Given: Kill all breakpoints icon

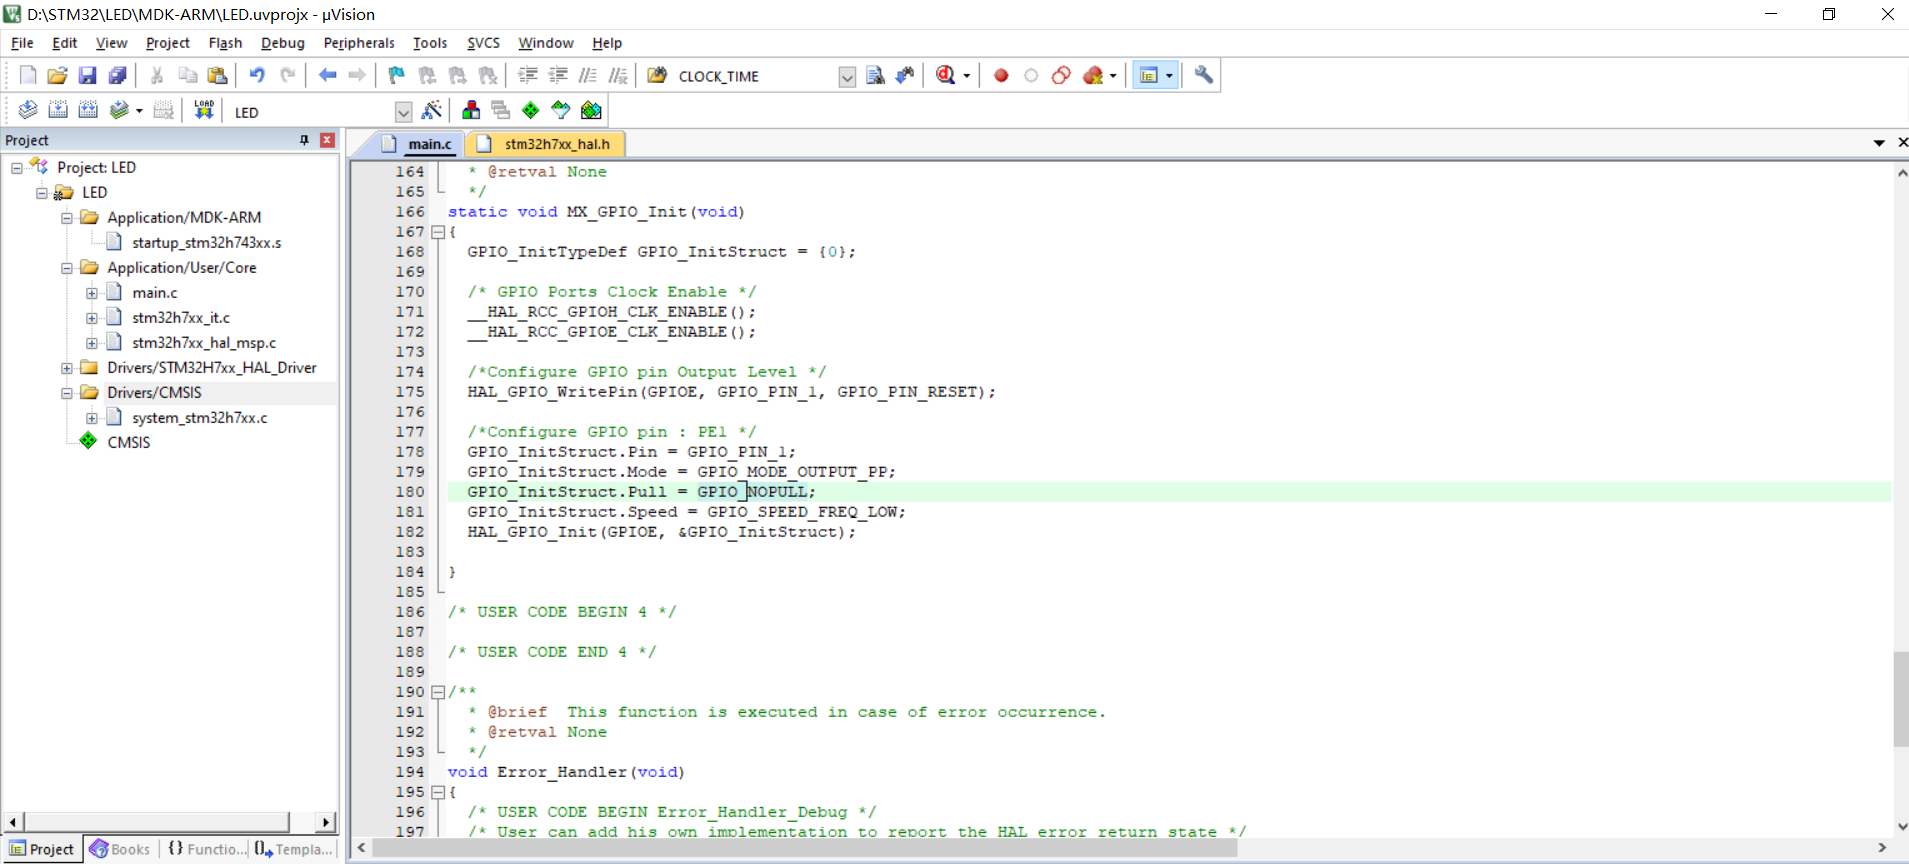Looking at the screenshot, I should pos(1093,75).
